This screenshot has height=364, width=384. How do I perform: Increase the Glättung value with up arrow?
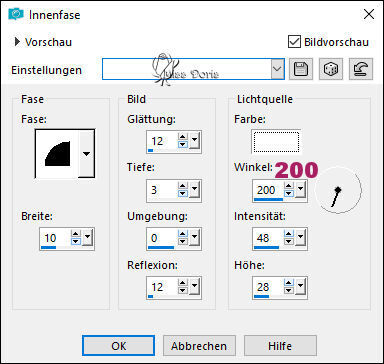pyautogui.click(x=183, y=137)
